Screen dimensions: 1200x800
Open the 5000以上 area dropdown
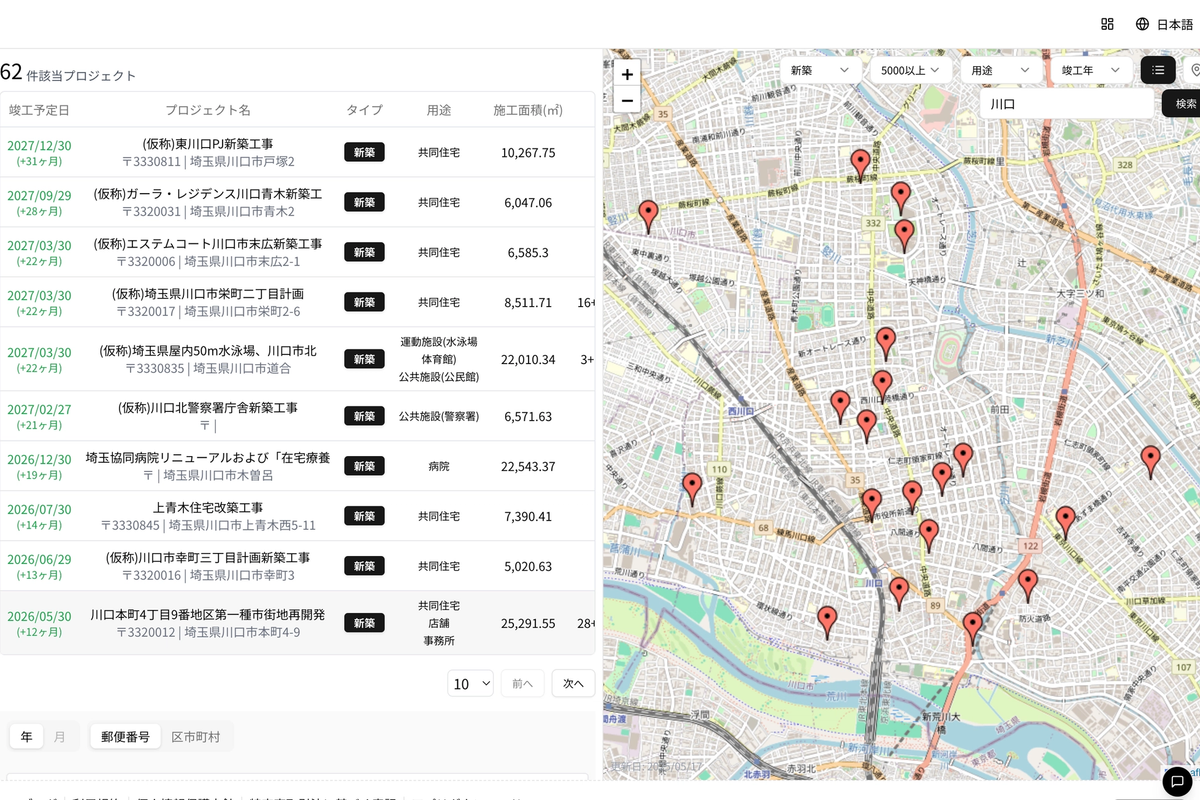click(x=910, y=70)
